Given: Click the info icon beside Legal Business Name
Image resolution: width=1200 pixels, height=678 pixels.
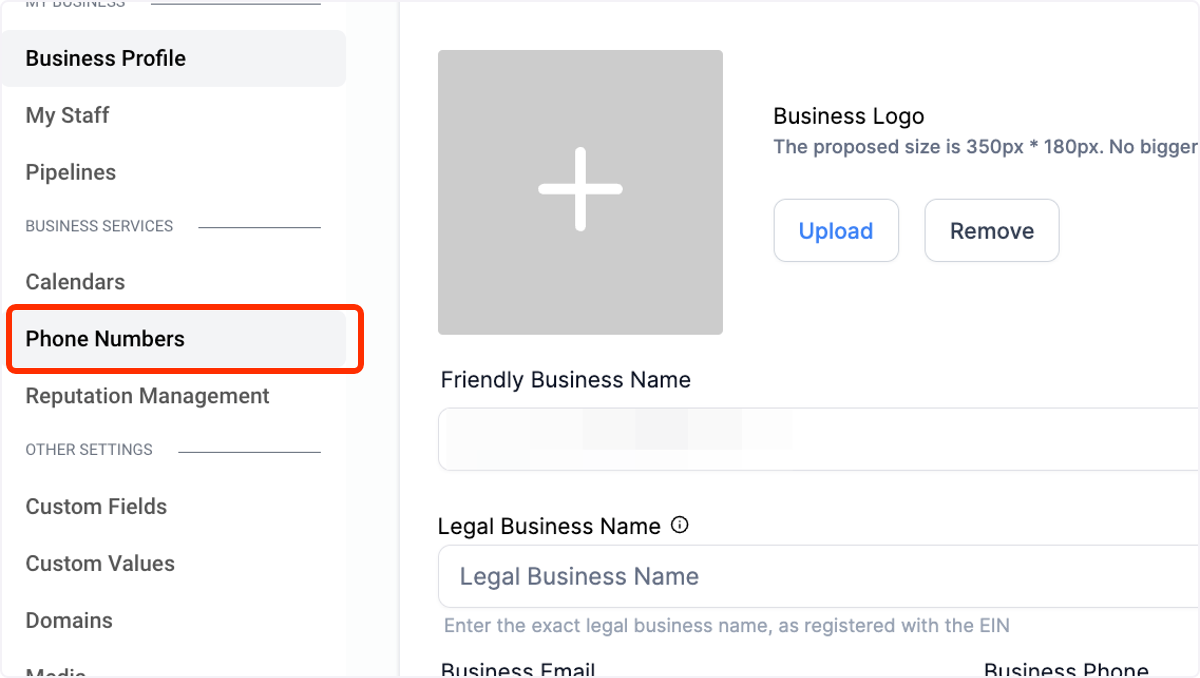Looking at the screenshot, I should pos(680,525).
